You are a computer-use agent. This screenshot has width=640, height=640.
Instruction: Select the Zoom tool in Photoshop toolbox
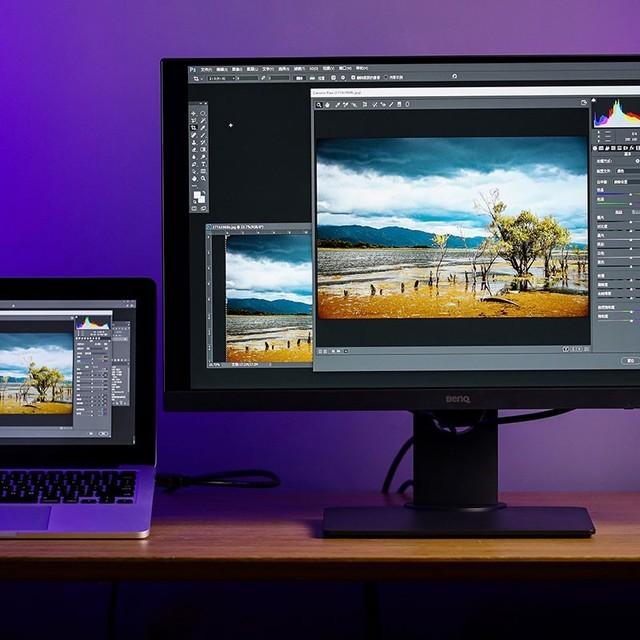click(203, 178)
